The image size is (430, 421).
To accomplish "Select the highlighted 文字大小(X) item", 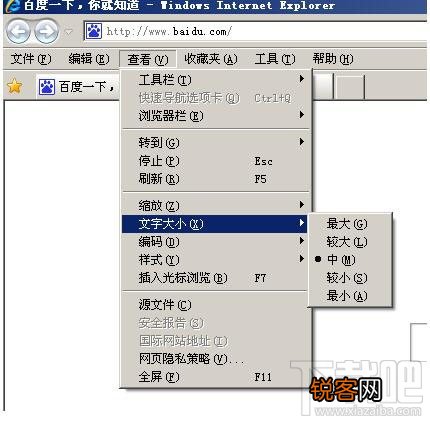I will pyautogui.click(x=215, y=224).
